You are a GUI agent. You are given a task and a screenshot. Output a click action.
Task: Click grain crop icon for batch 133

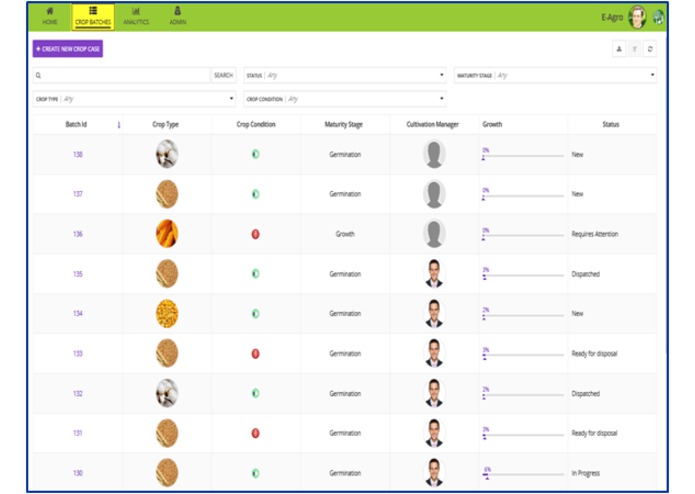[x=167, y=353]
